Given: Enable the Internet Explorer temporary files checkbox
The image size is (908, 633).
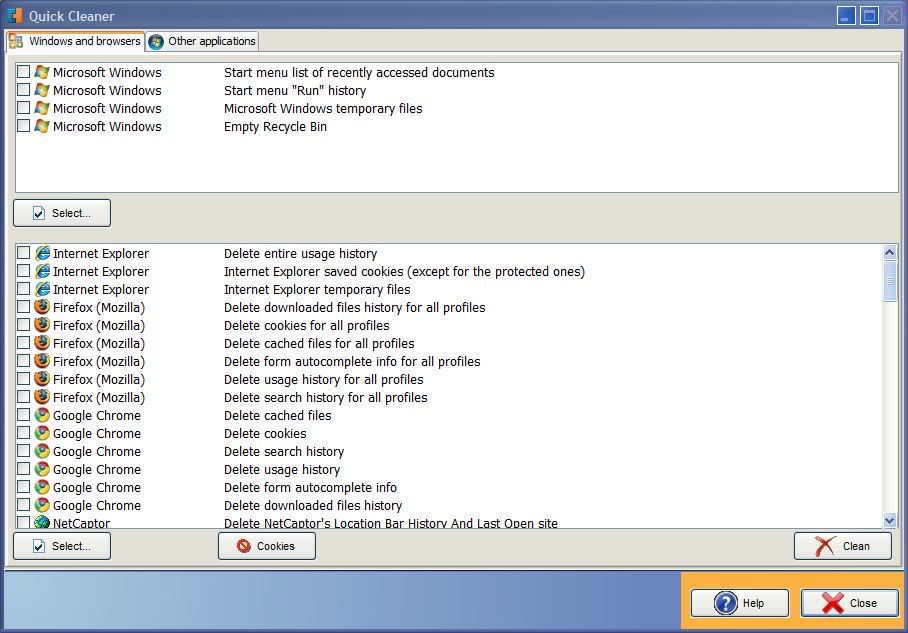Looking at the screenshot, I should coord(23,289).
